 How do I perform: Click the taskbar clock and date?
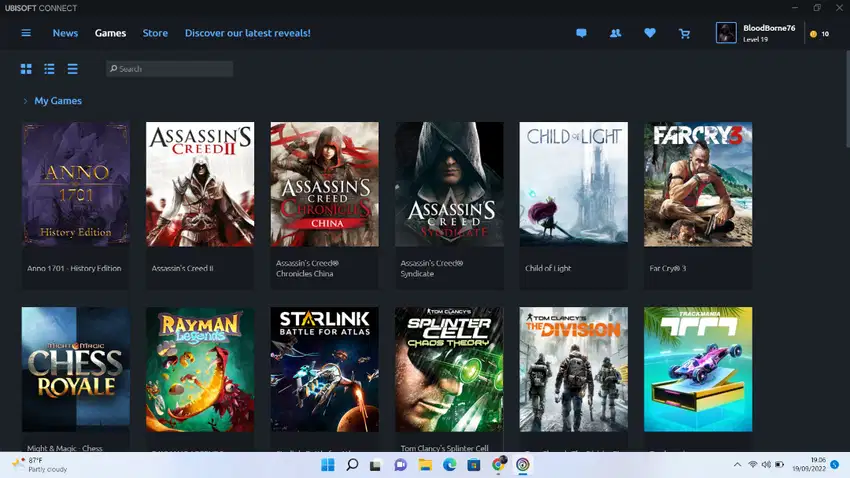tap(809, 464)
